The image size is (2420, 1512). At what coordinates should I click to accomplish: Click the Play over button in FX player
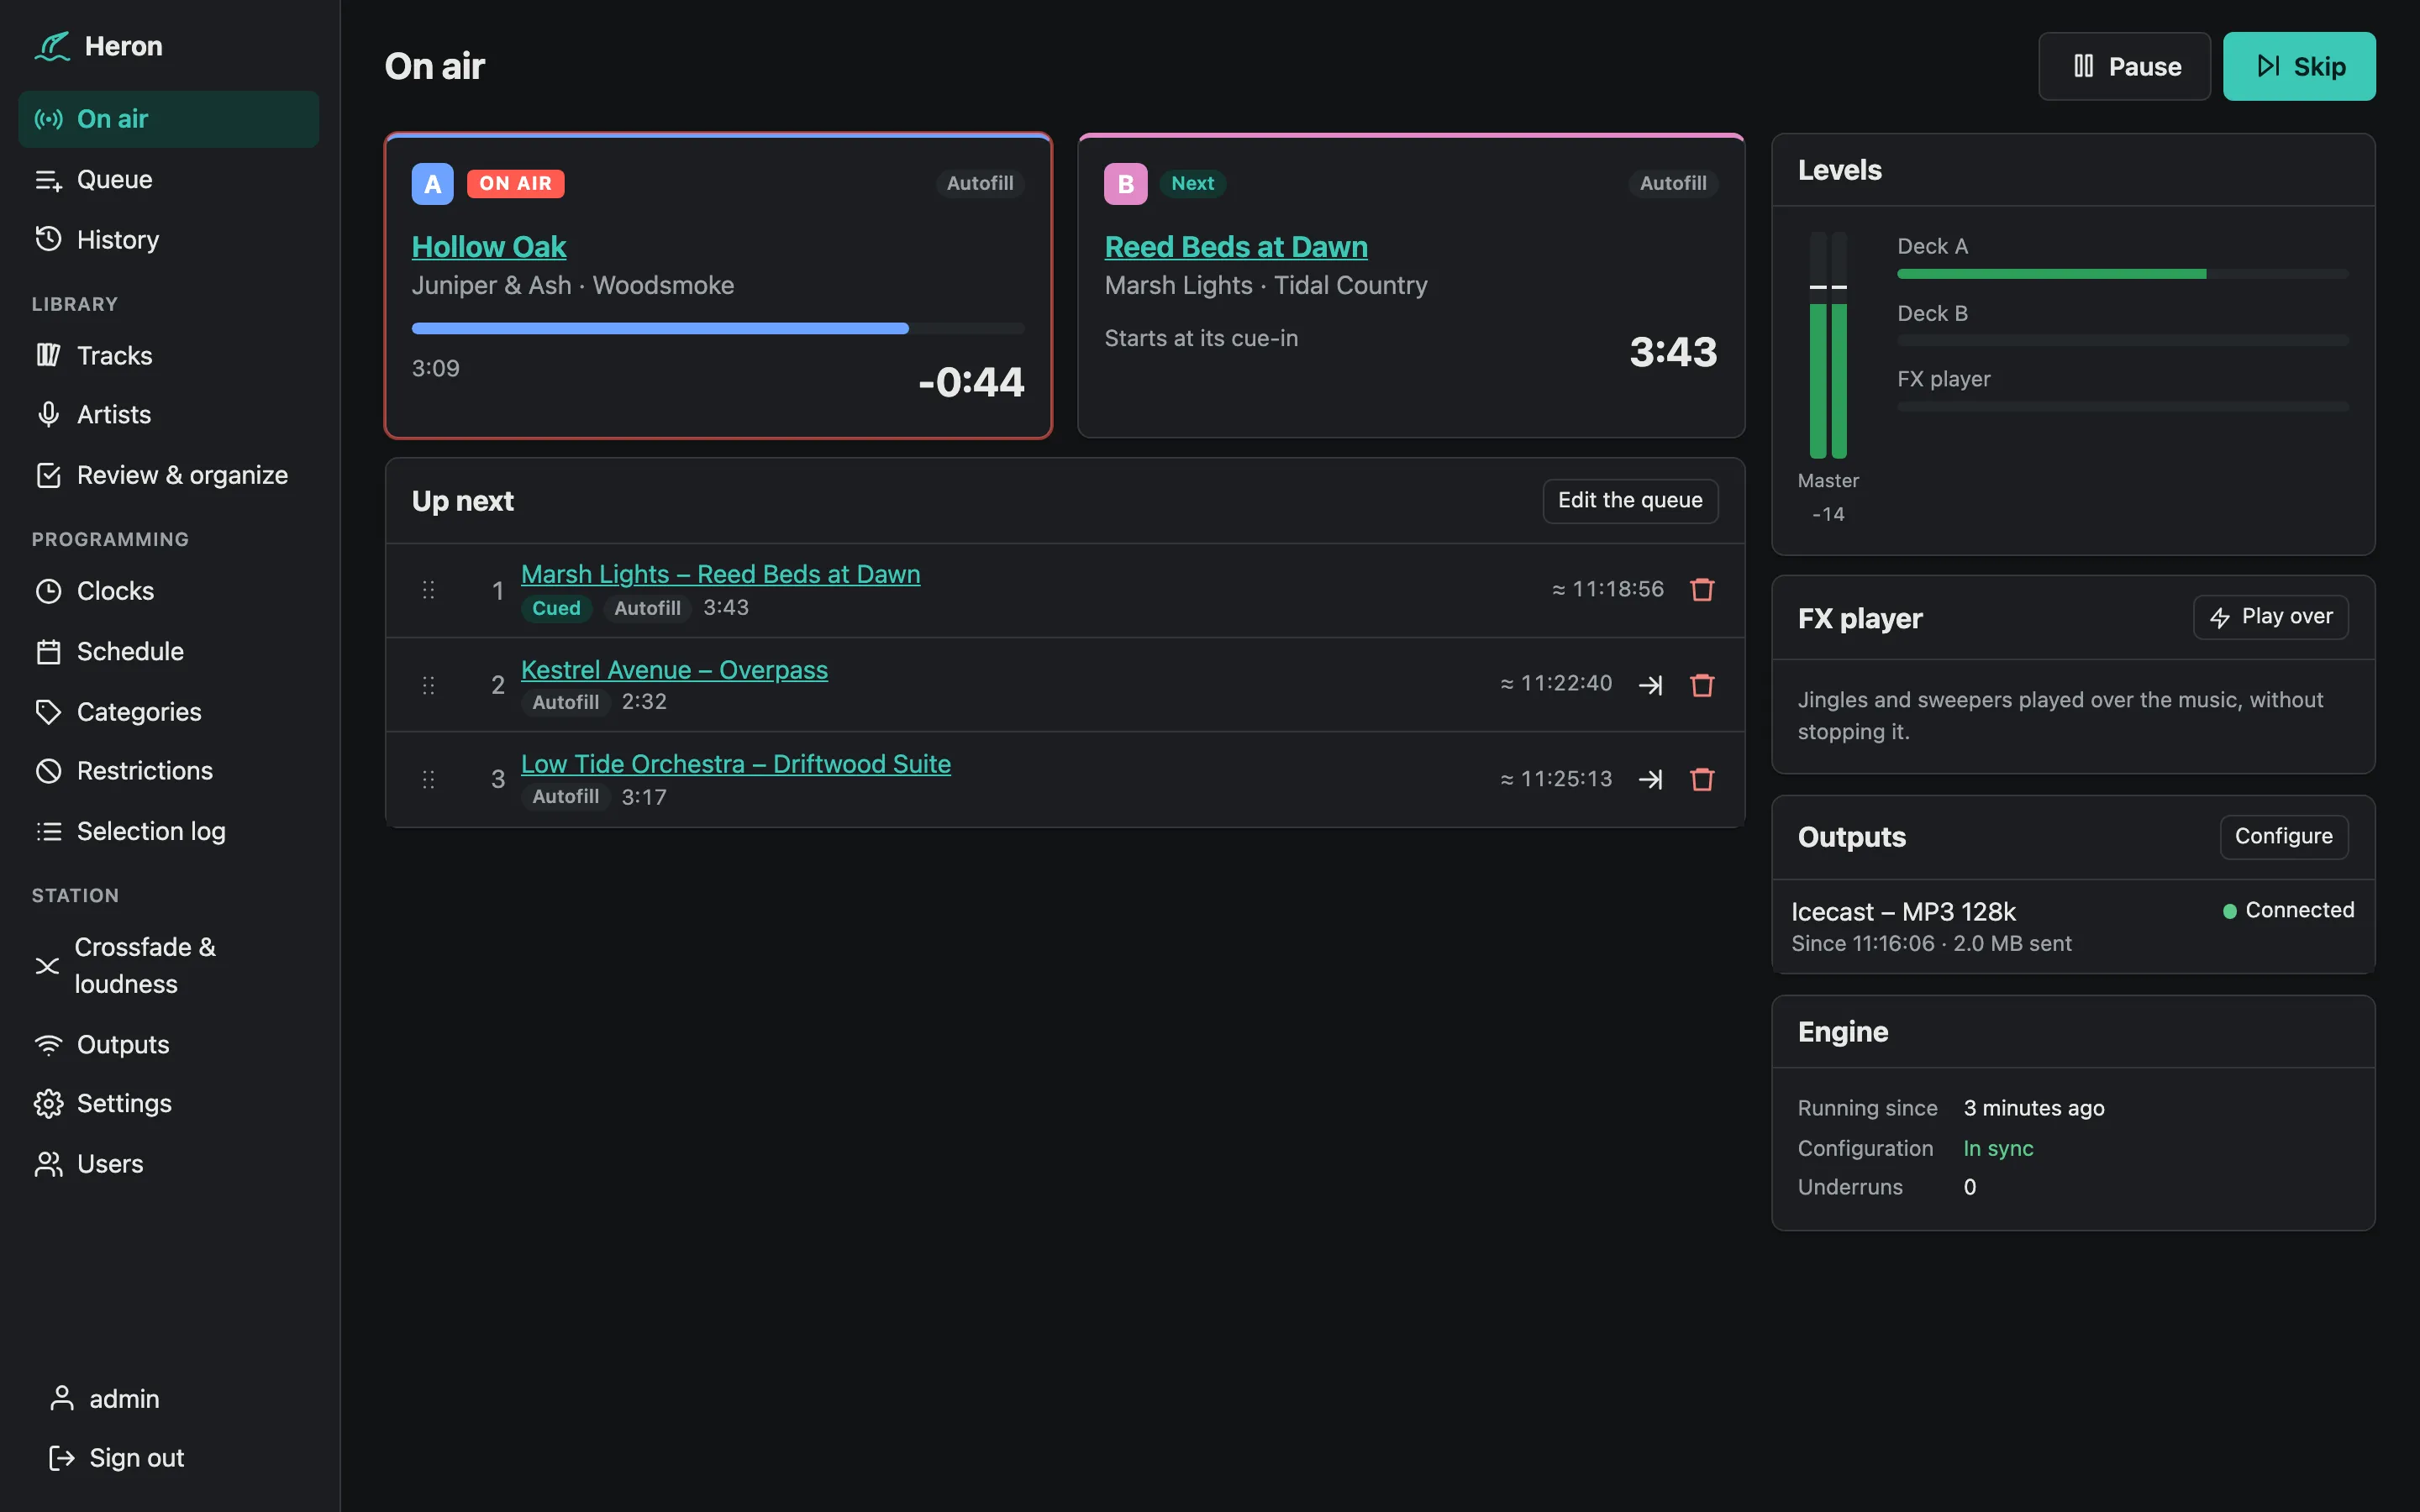2270,617
